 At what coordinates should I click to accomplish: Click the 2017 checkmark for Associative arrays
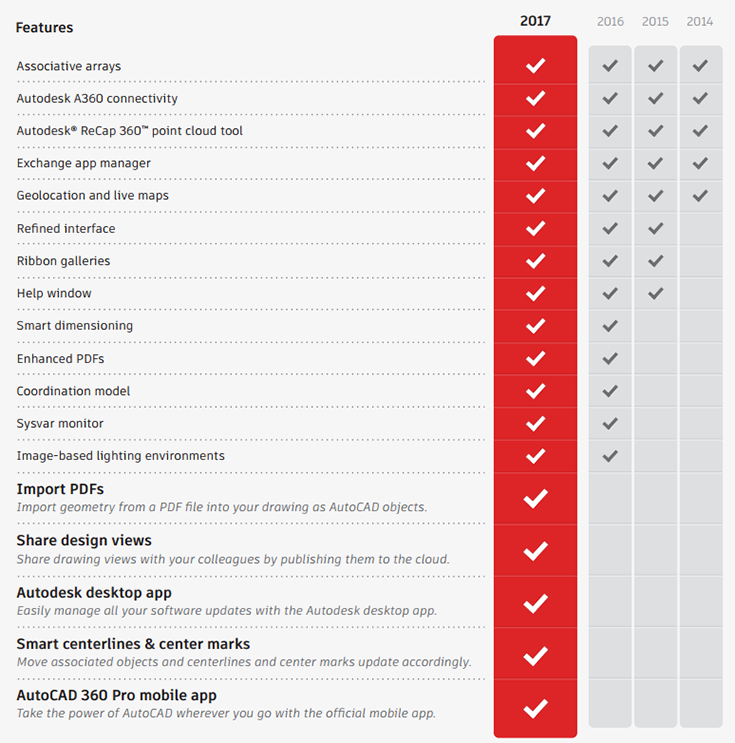tap(535, 66)
